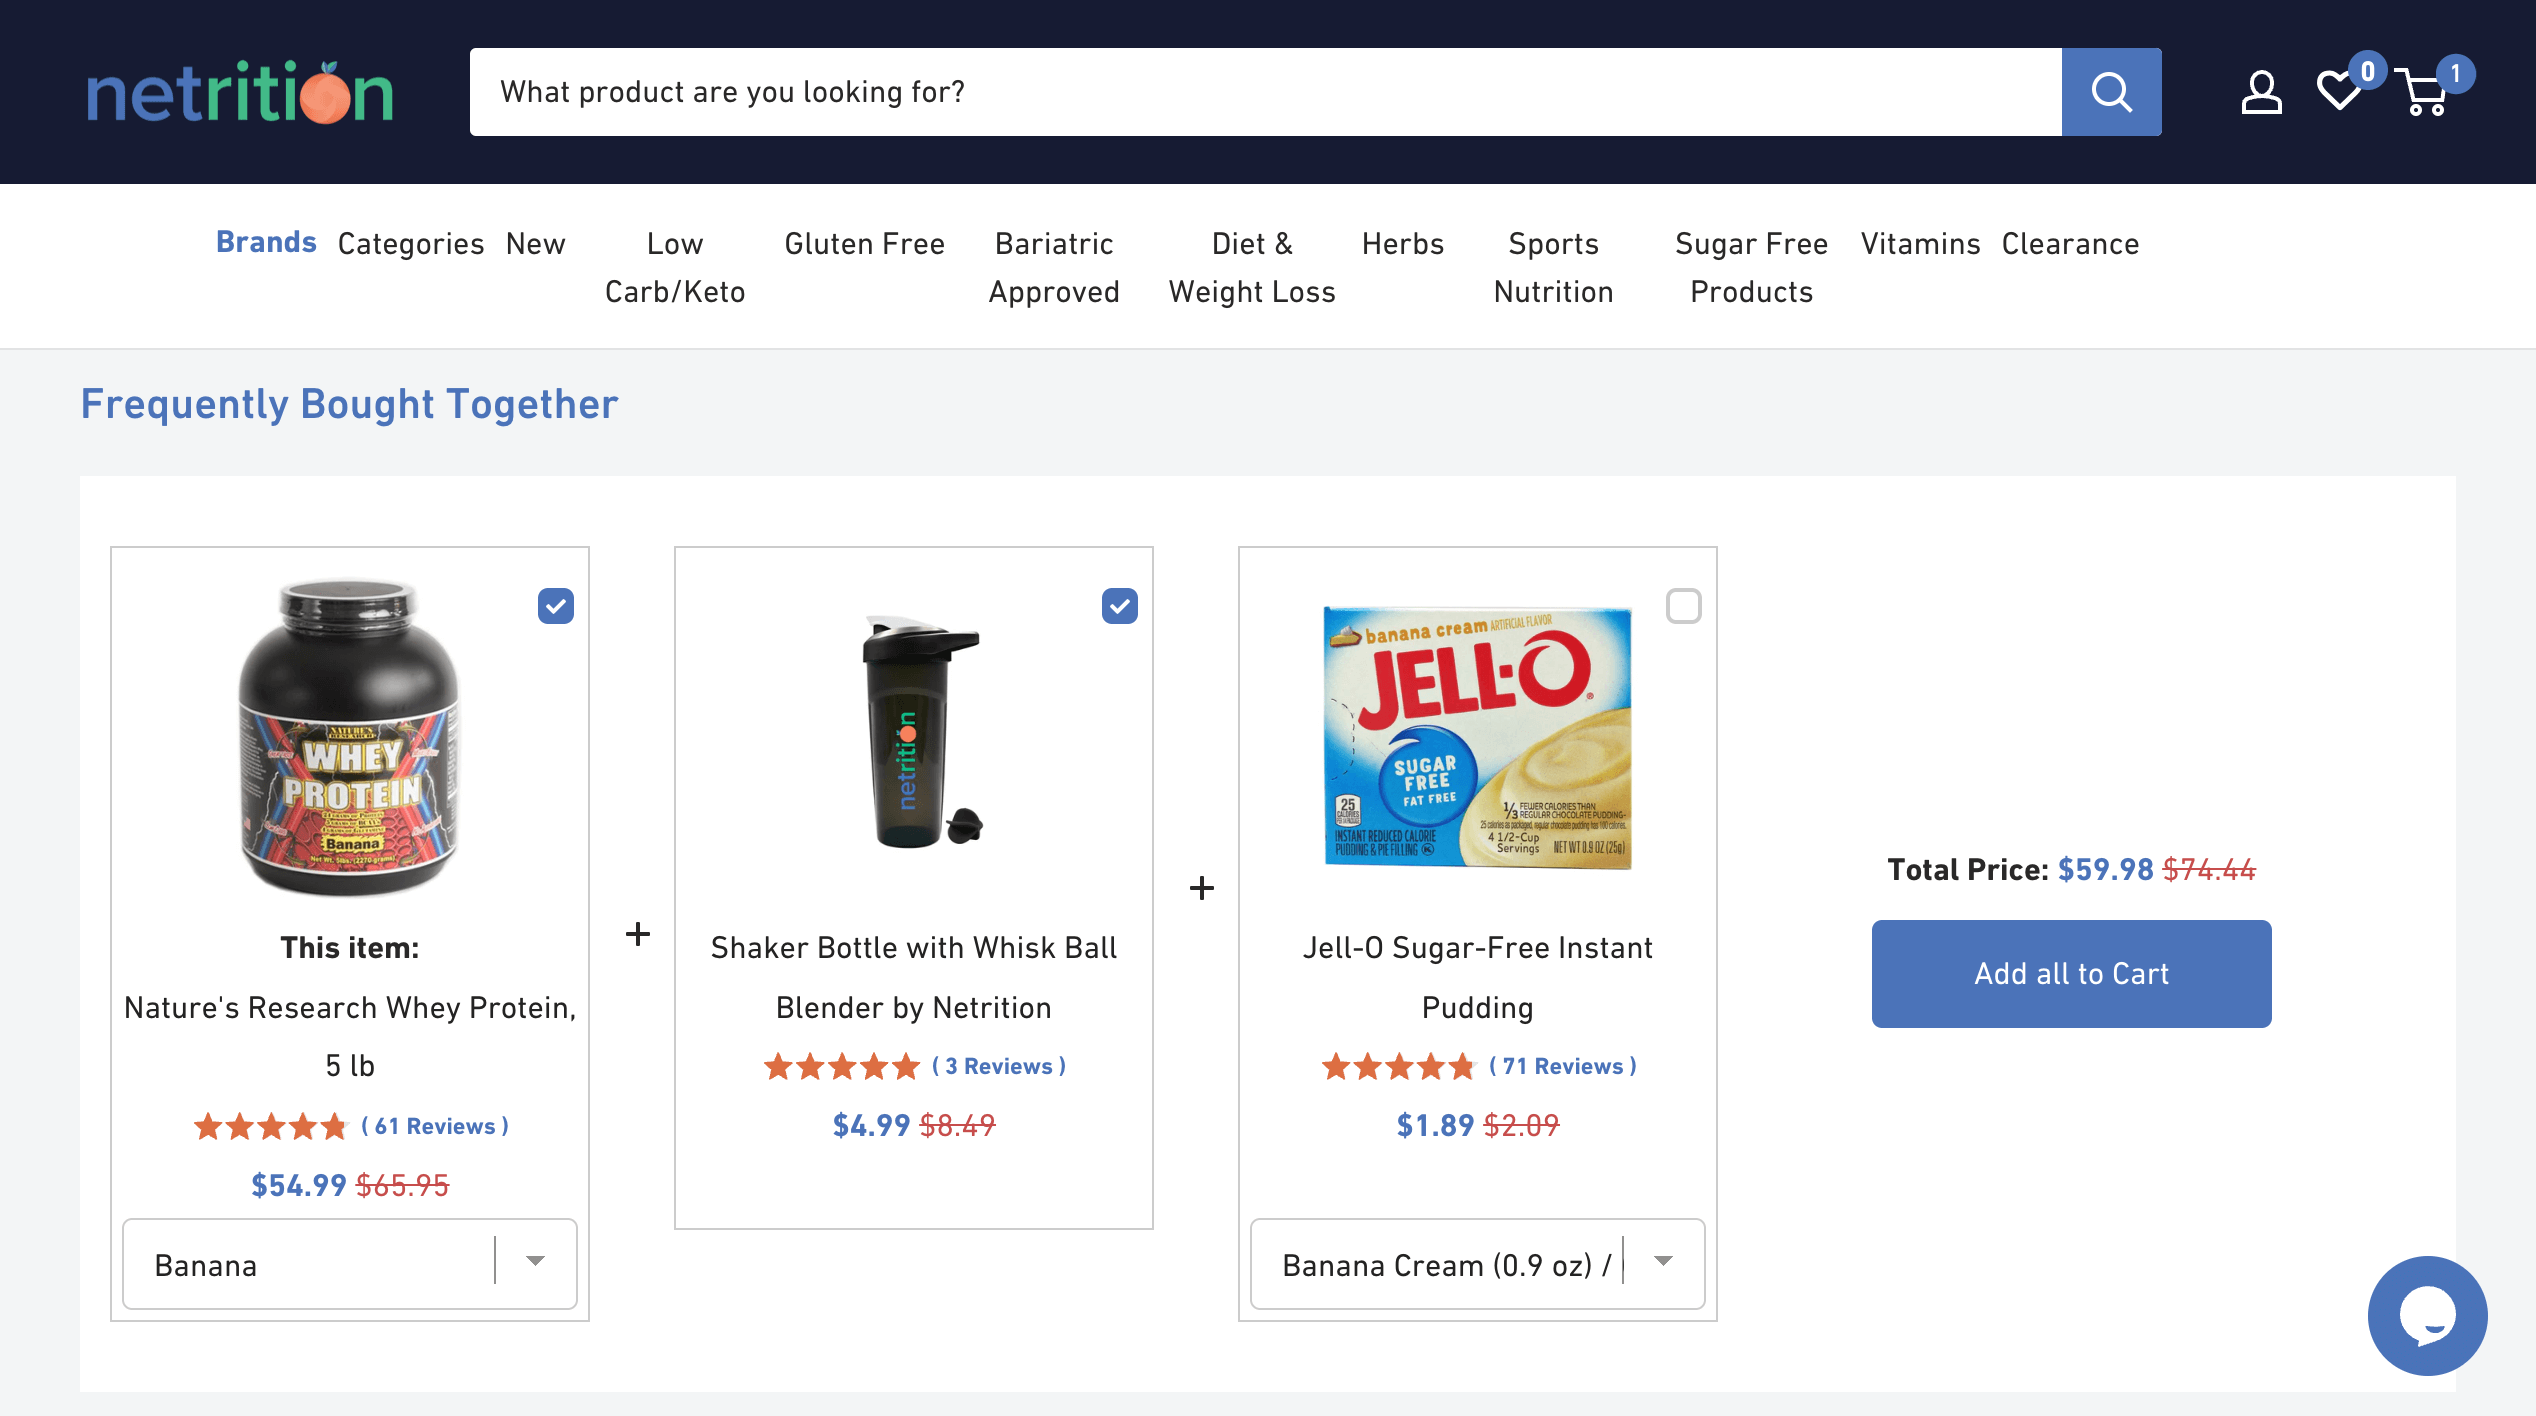This screenshot has height=1416, width=2536.
Task: Open the user account icon
Action: [2261, 92]
